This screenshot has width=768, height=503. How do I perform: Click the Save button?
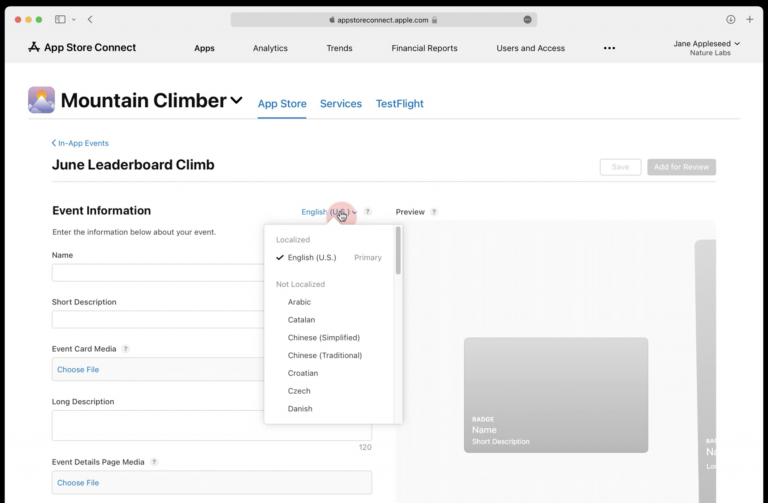pos(620,167)
